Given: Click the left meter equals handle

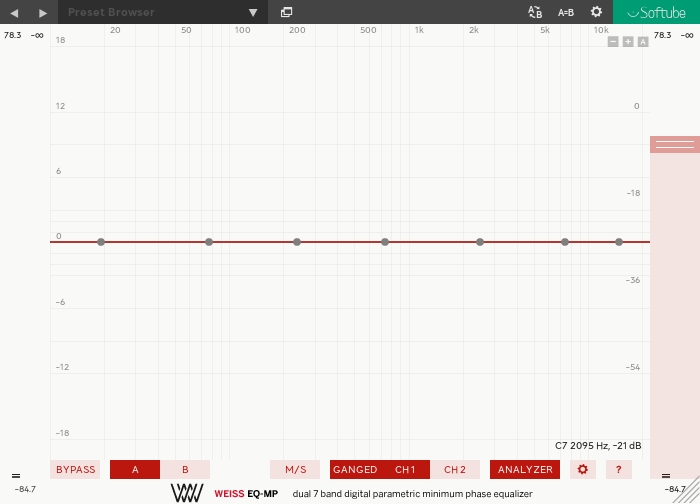Looking at the screenshot, I should [x=16, y=476].
